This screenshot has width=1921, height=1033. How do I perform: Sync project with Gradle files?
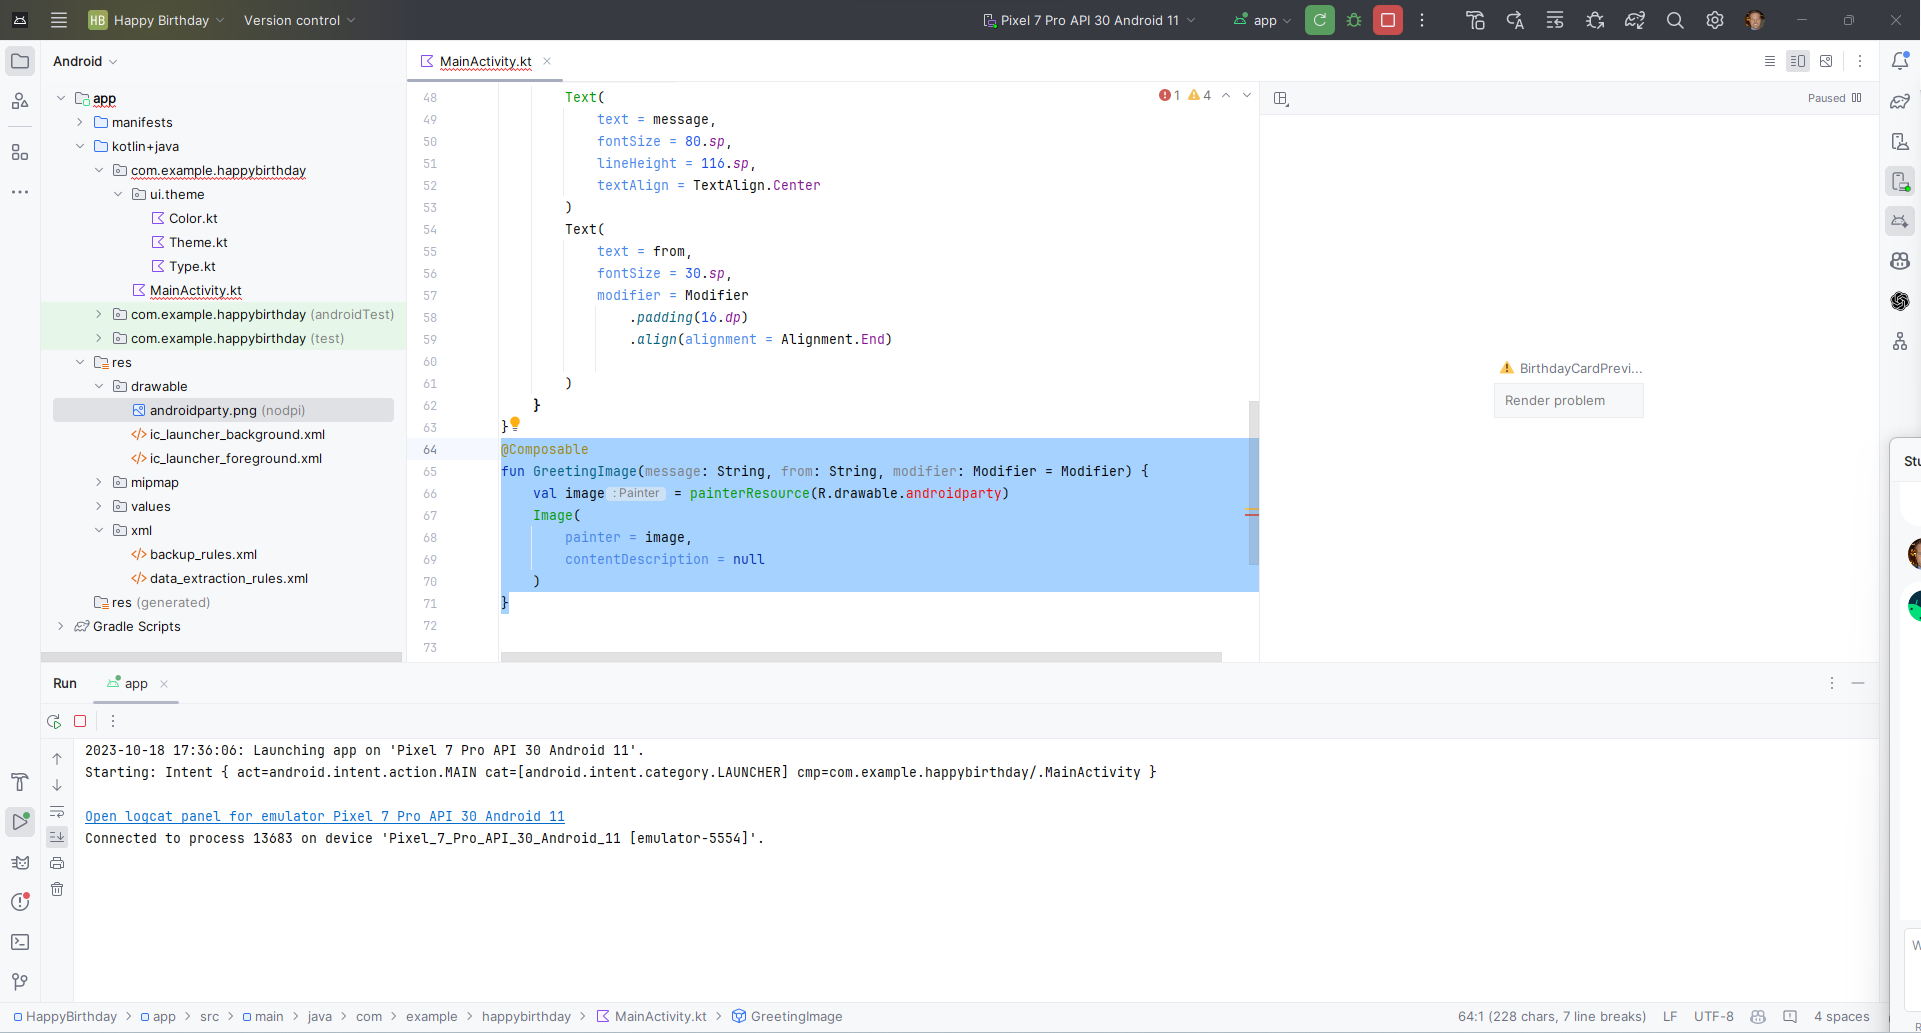point(1635,20)
